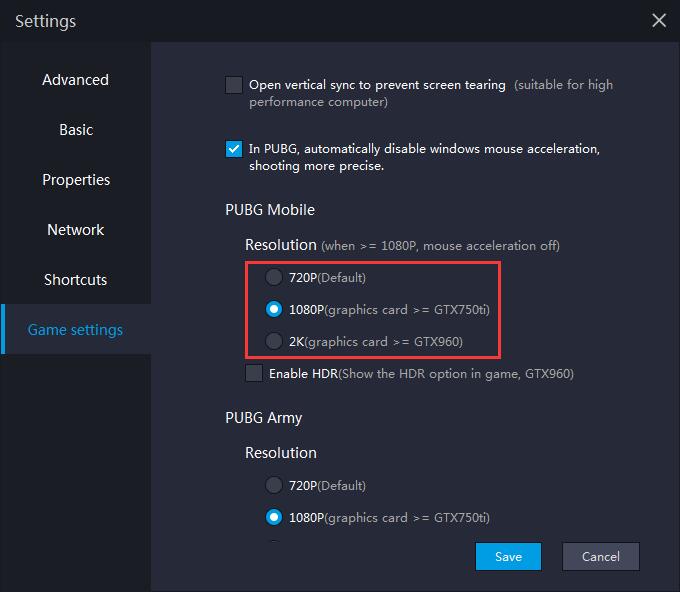Click the Save button
The image size is (680, 592).
coord(508,556)
